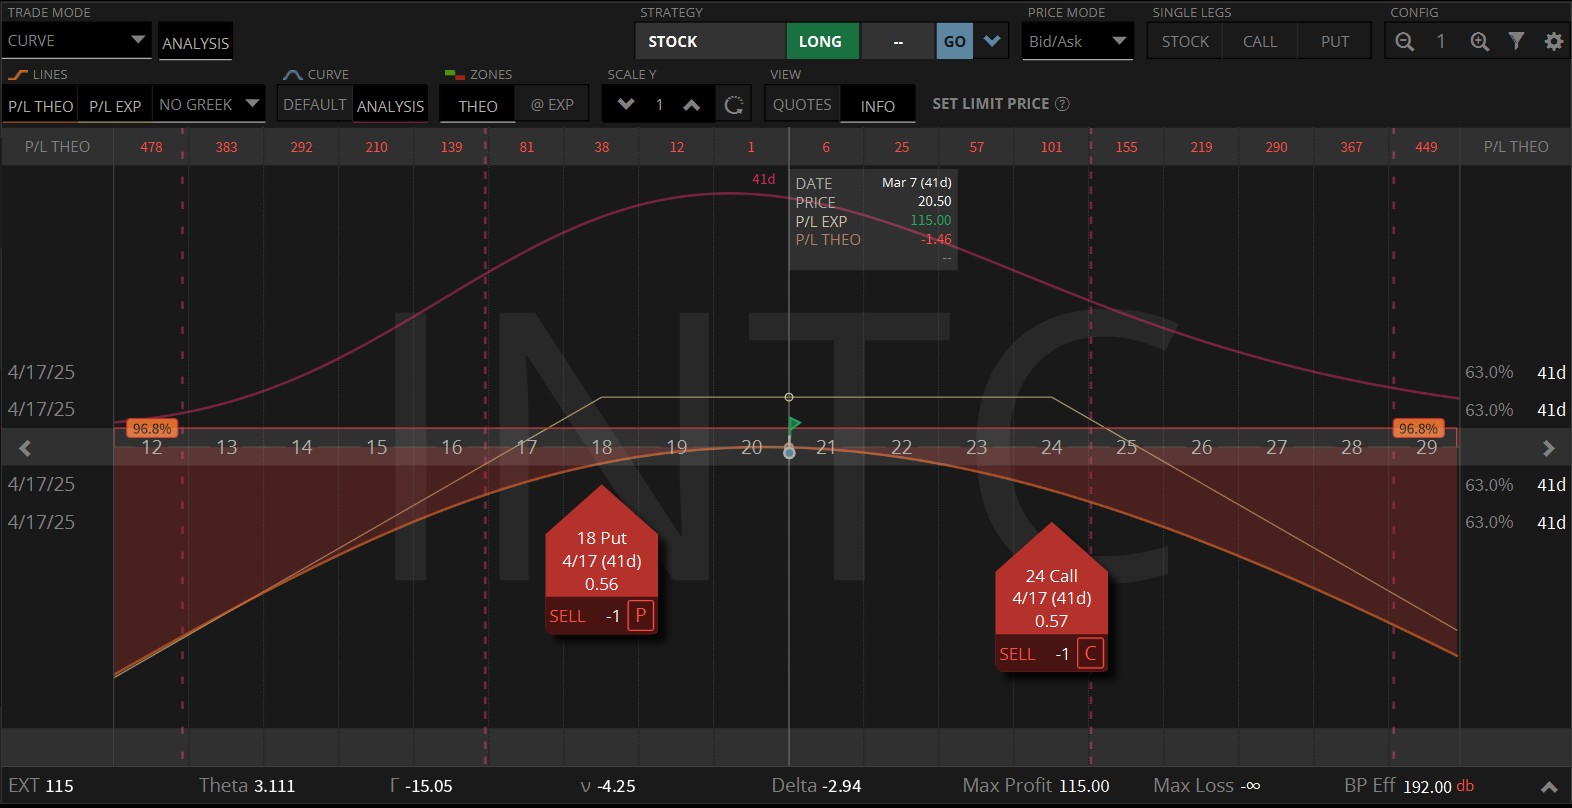
Task: Pan the price axis left
Action: click(25, 448)
